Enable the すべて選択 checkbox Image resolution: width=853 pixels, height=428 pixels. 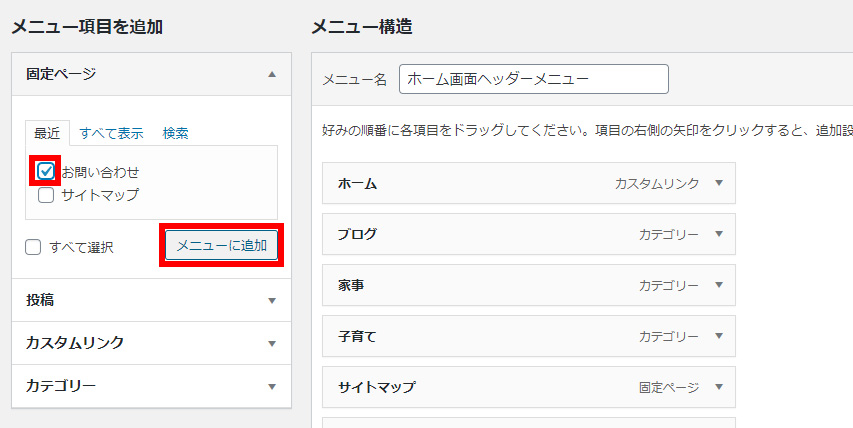point(34,247)
